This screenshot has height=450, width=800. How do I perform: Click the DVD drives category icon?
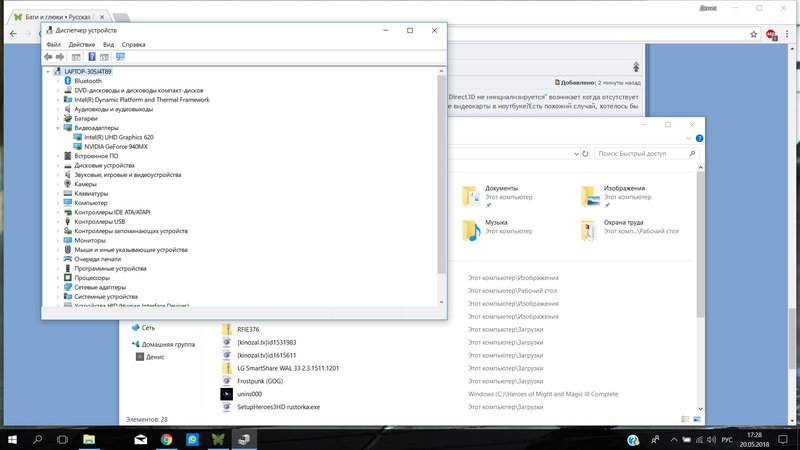67,90
